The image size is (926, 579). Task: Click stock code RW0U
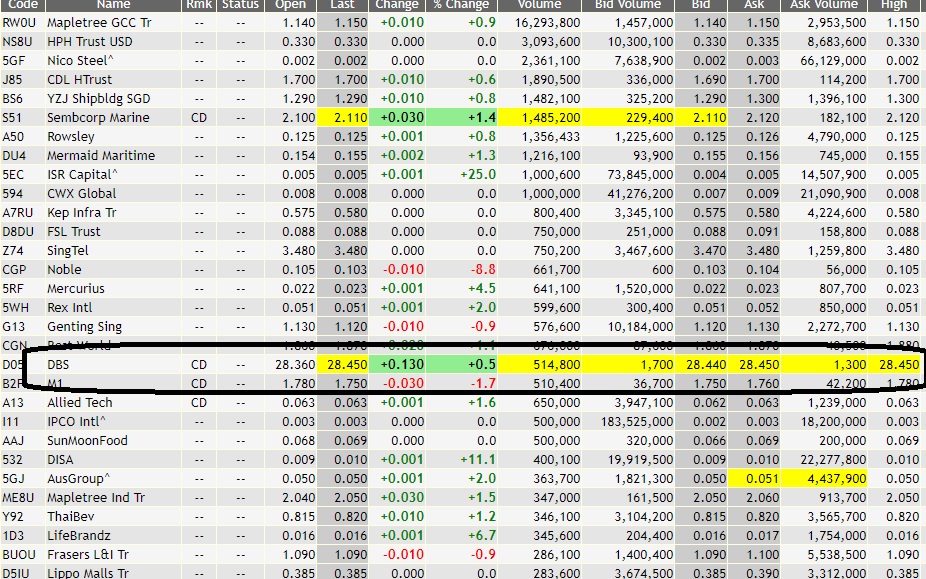coord(19,22)
